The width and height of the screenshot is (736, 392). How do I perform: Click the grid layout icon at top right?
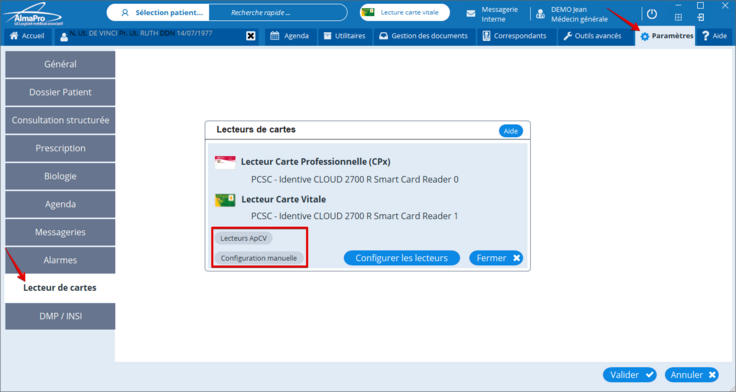(x=678, y=17)
